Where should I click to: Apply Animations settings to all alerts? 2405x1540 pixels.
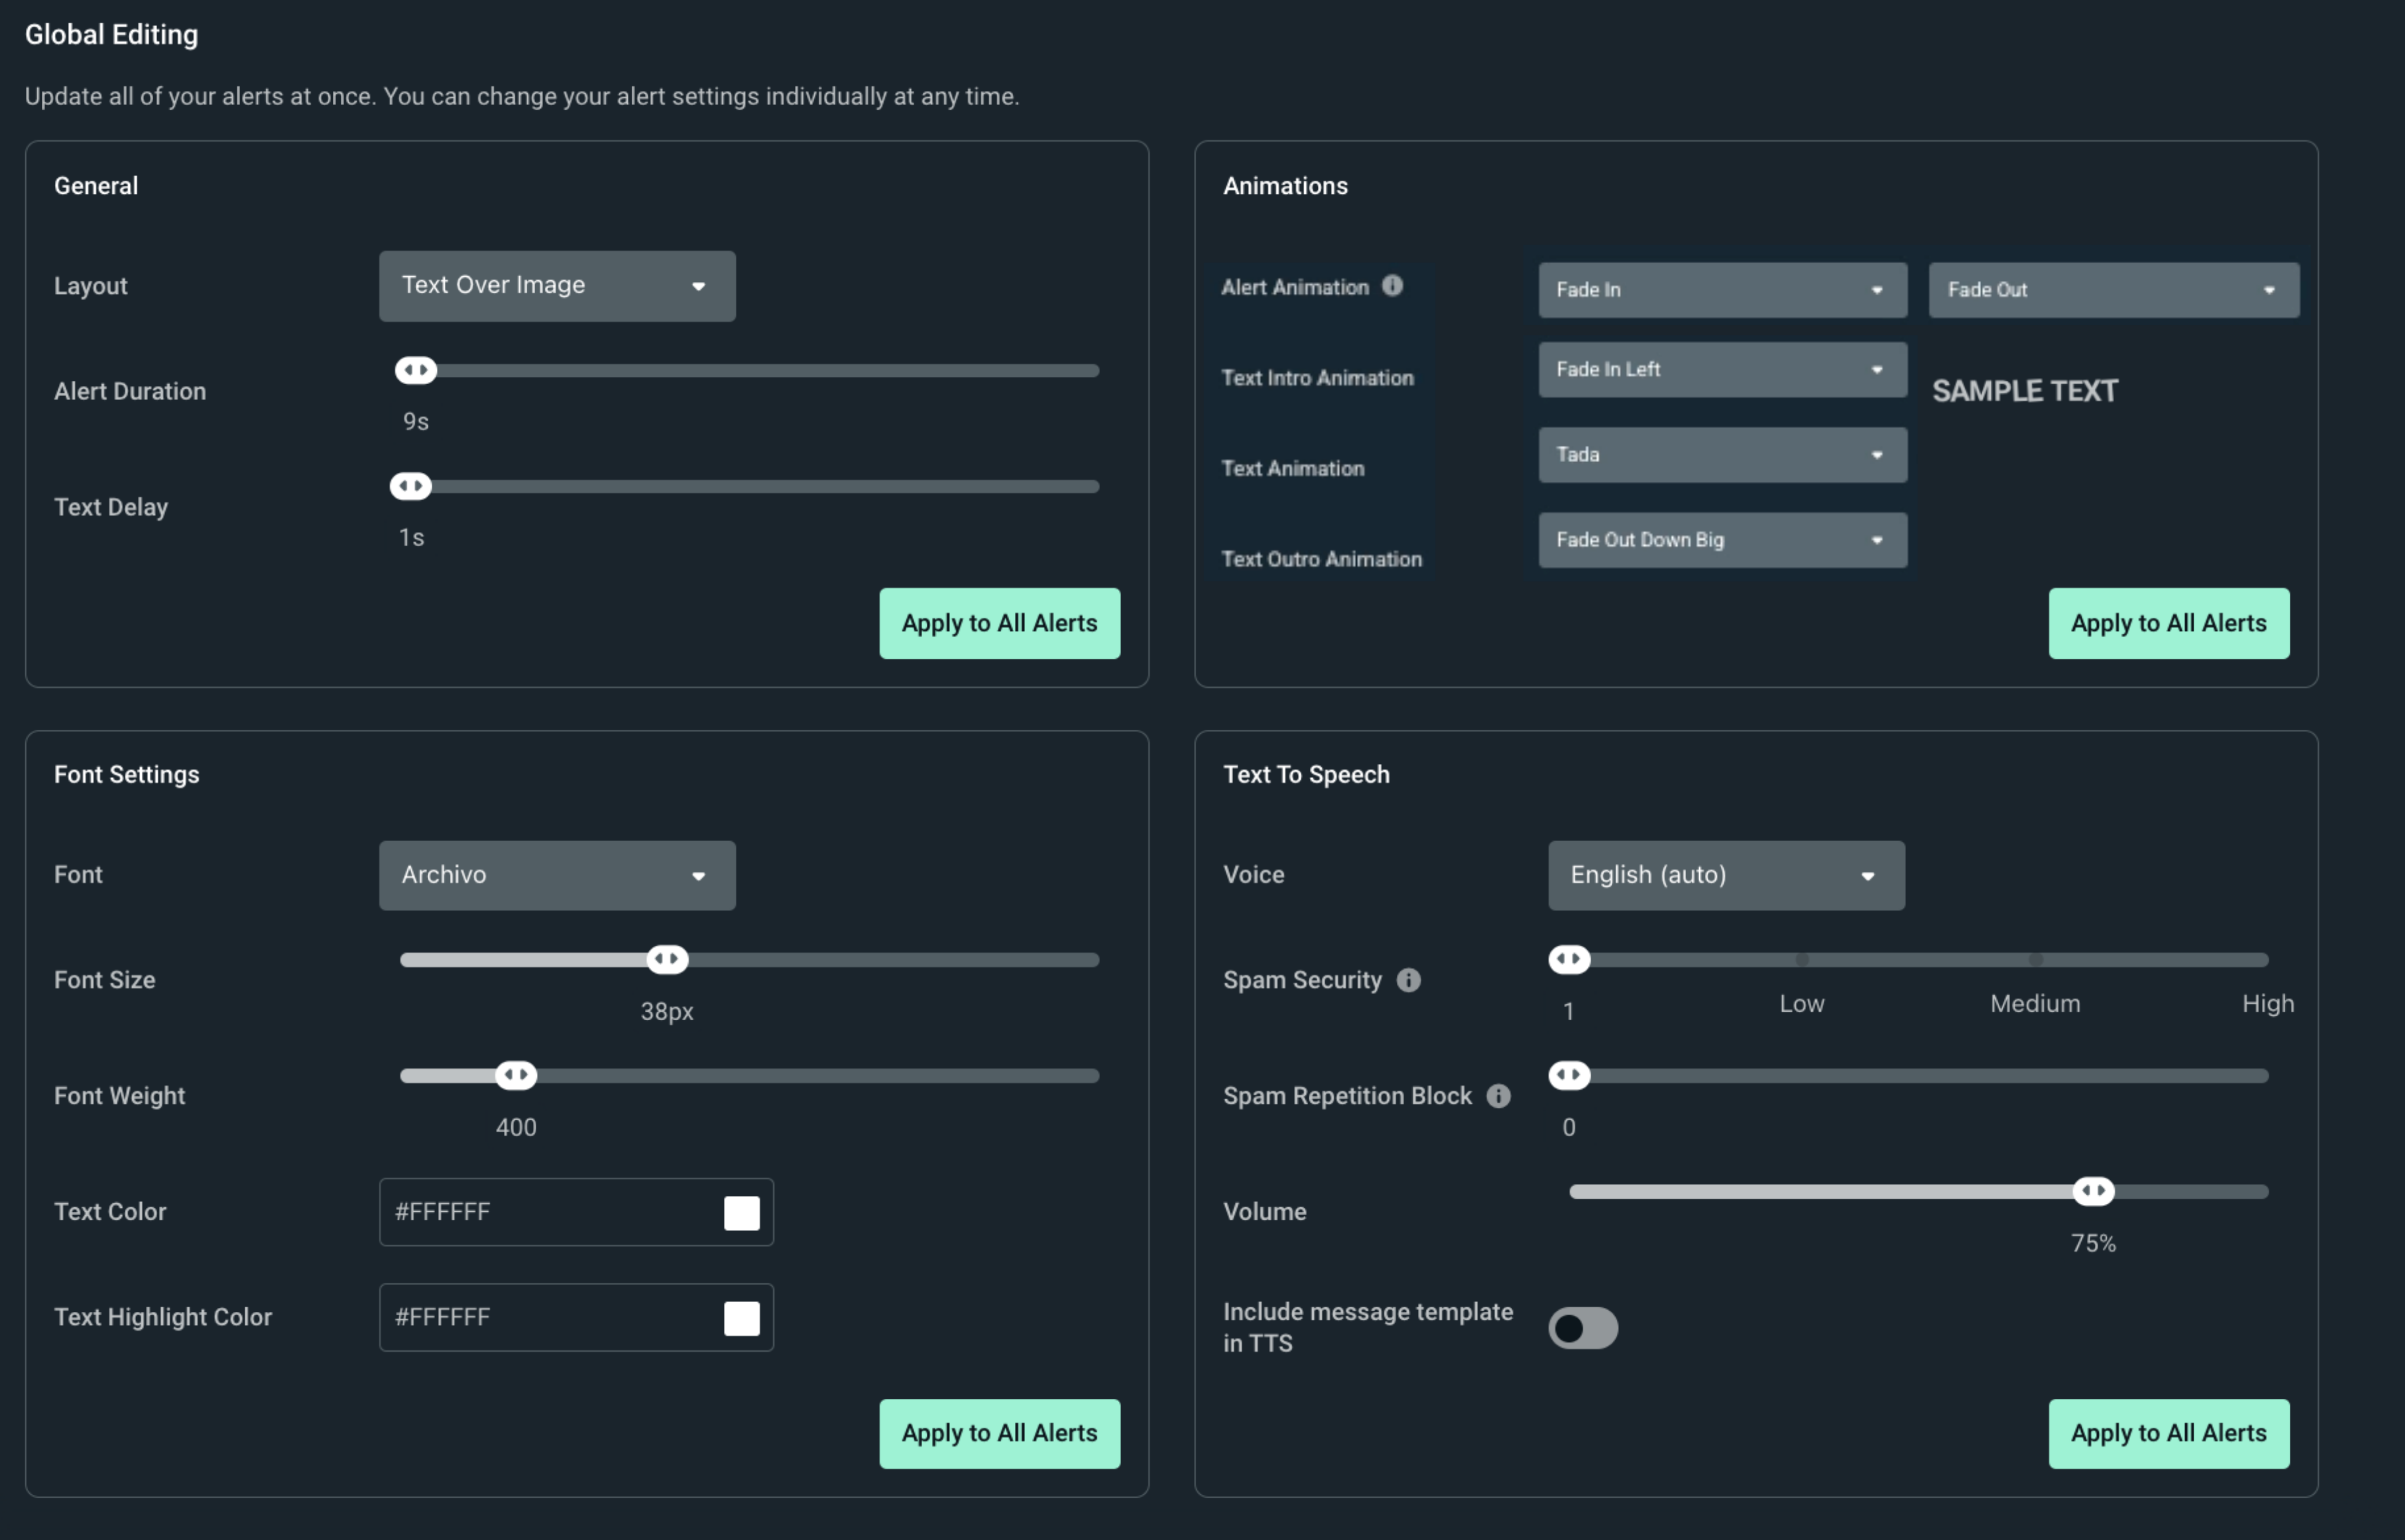tap(2168, 623)
